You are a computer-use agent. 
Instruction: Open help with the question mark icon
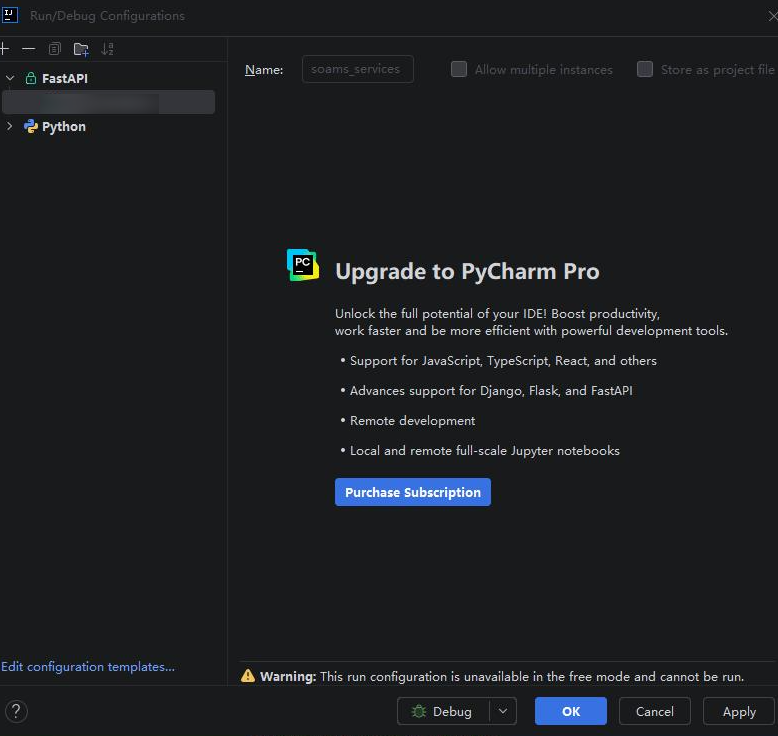pos(17,712)
